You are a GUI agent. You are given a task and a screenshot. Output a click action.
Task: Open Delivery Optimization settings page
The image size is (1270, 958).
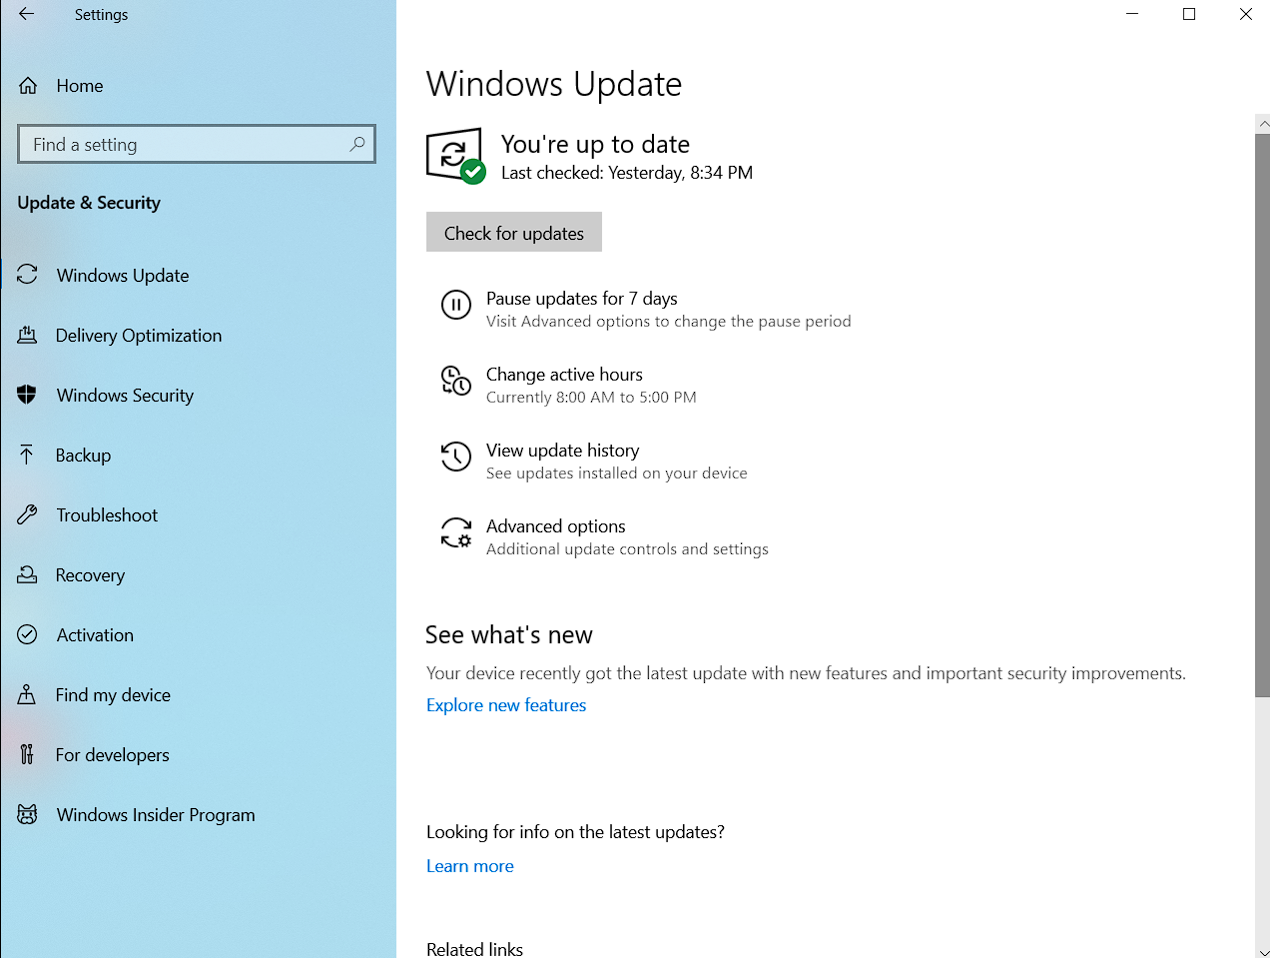pos(138,335)
